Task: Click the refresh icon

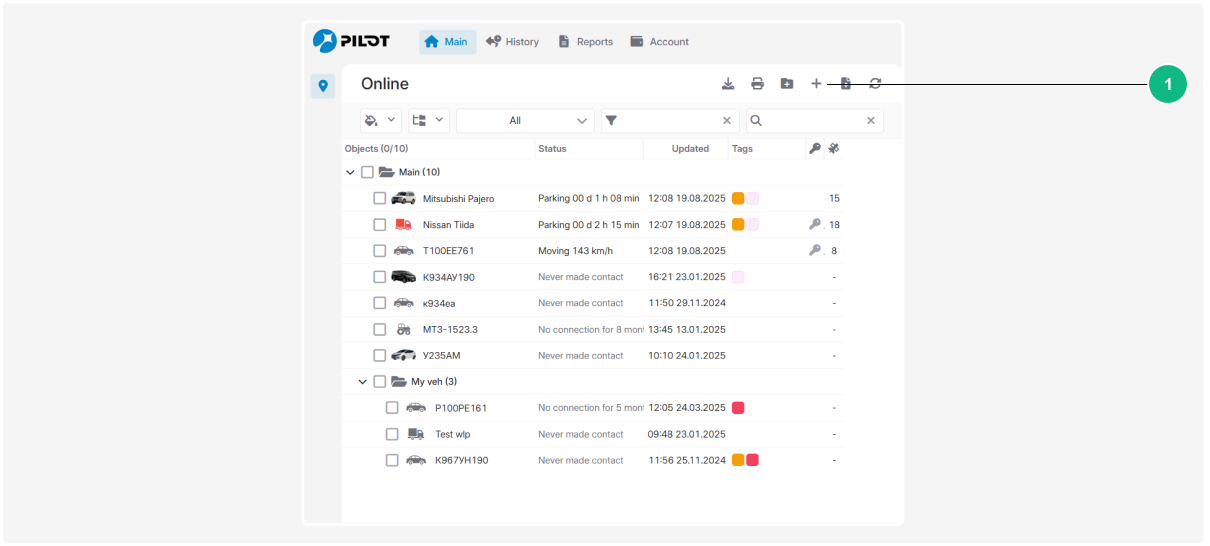Action: pyautogui.click(x=875, y=84)
